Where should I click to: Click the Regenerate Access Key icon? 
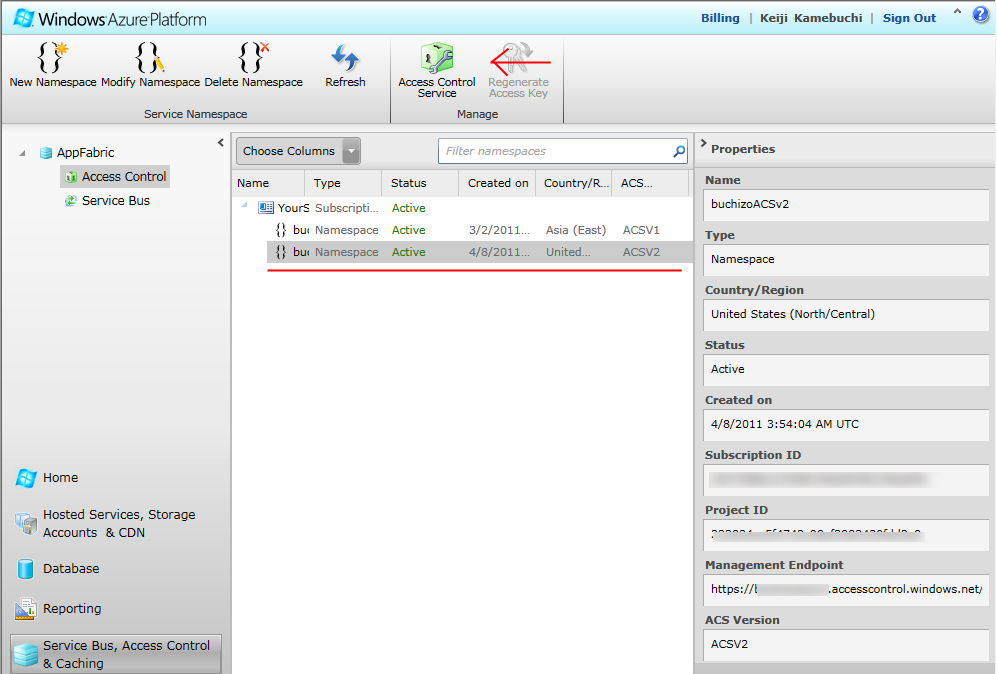click(x=518, y=58)
